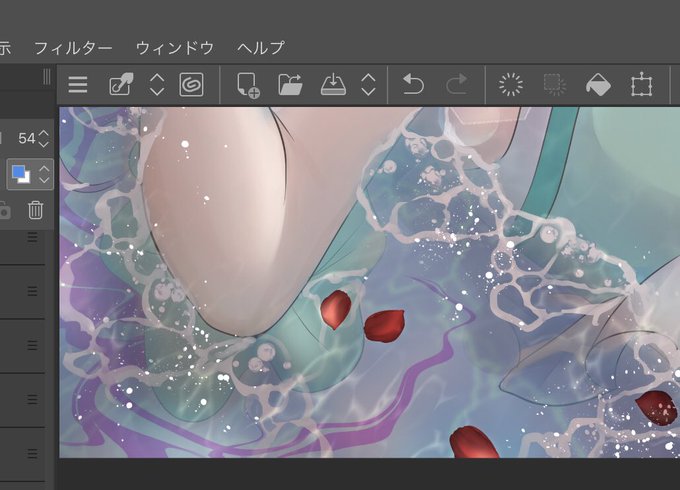Open Clip Studio spiral icon

click(x=191, y=85)
